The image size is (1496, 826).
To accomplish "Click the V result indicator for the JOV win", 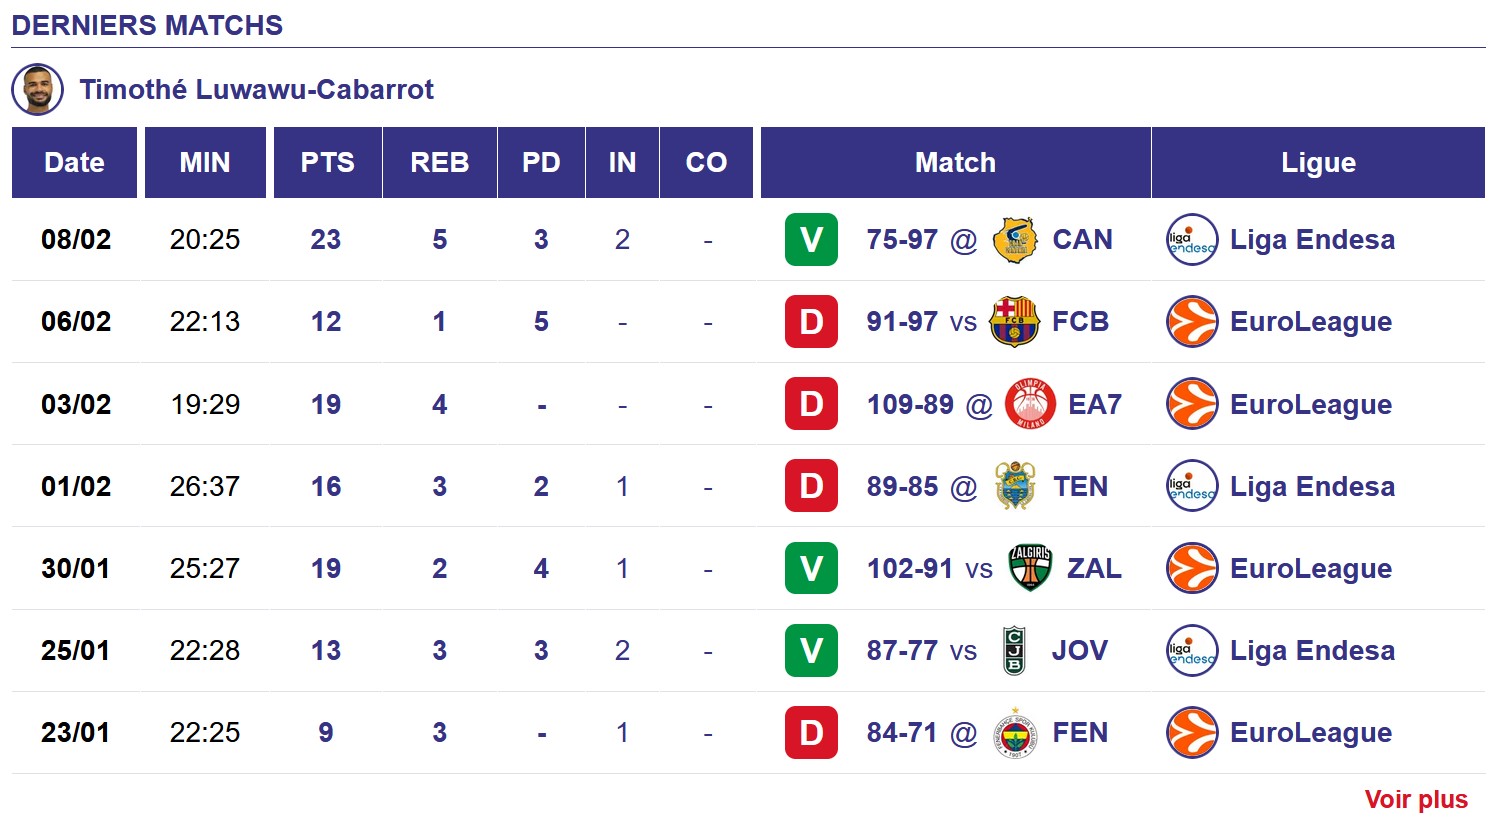I will (x=811, y=650).
